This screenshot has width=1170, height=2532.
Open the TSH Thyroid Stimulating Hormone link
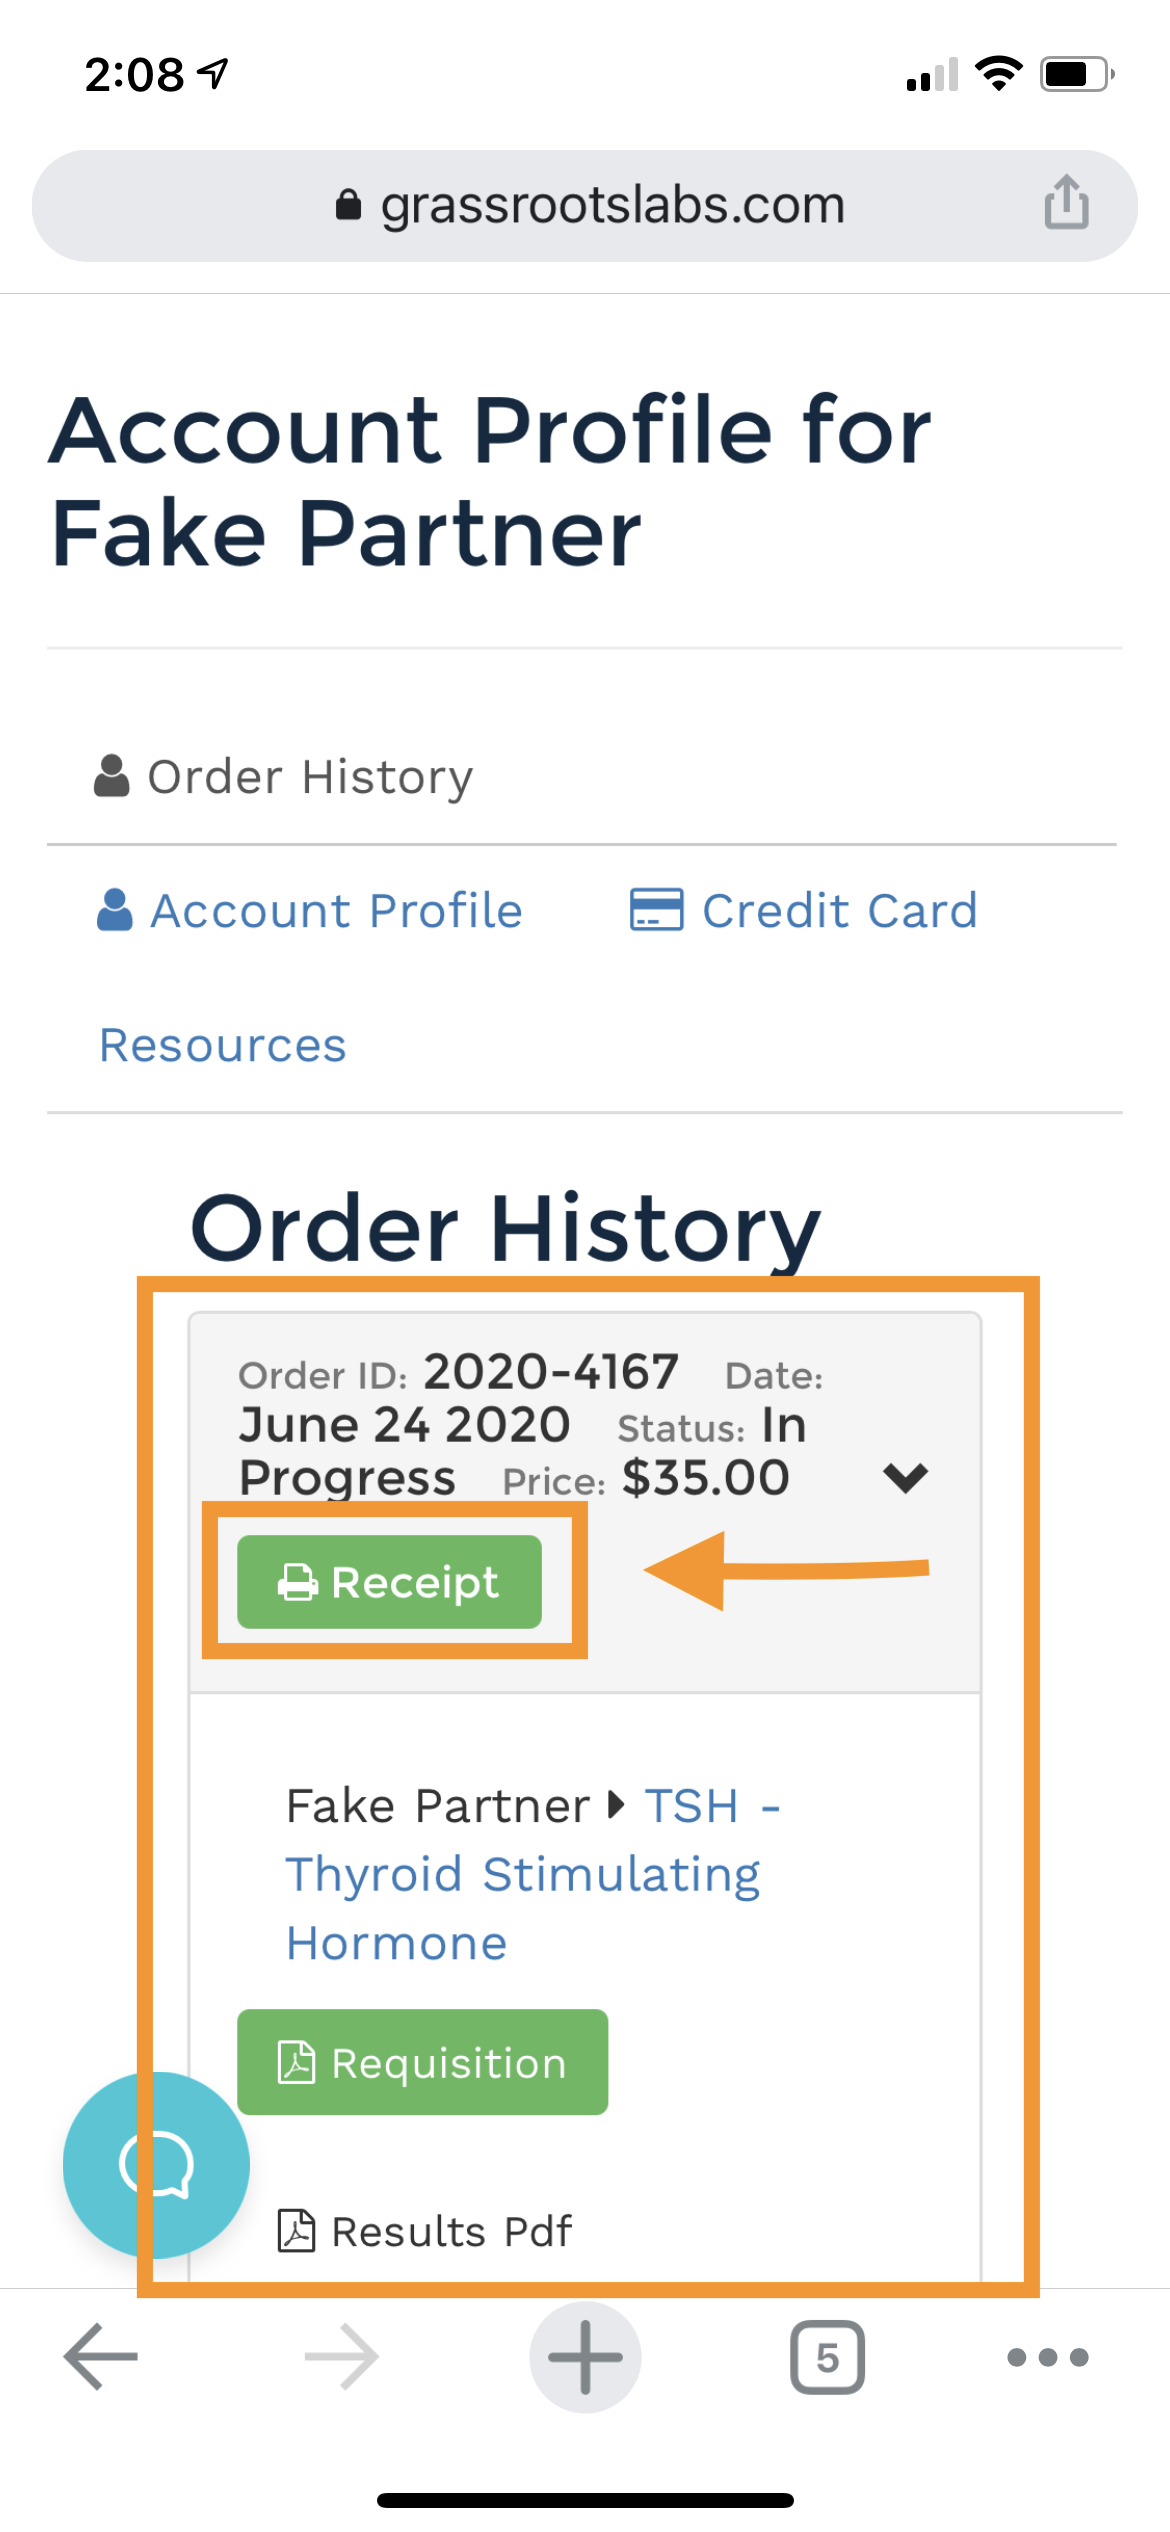click(x=533, y=1874)
